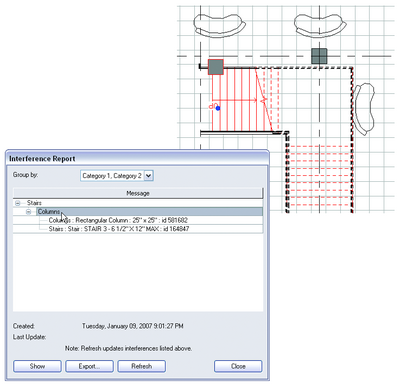Select the Rectangular Column id 581682 entry

[x=118, y=220]
